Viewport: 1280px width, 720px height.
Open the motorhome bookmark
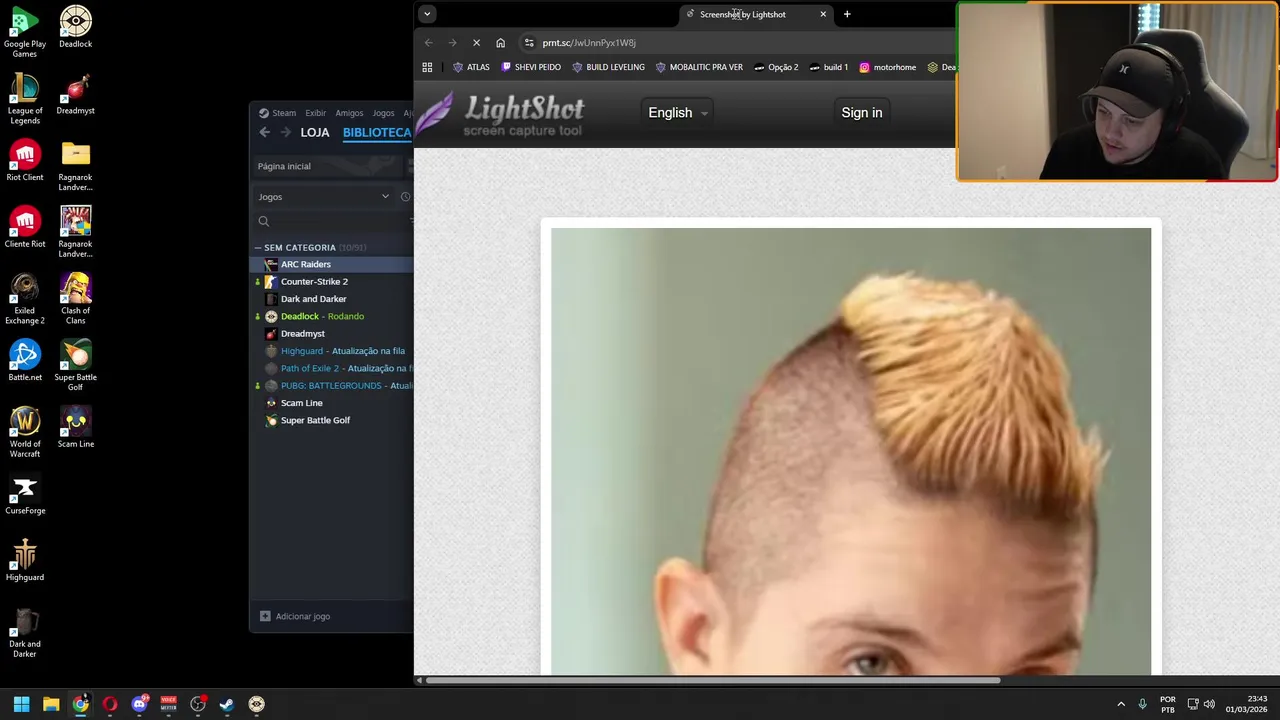pos(888,67)
